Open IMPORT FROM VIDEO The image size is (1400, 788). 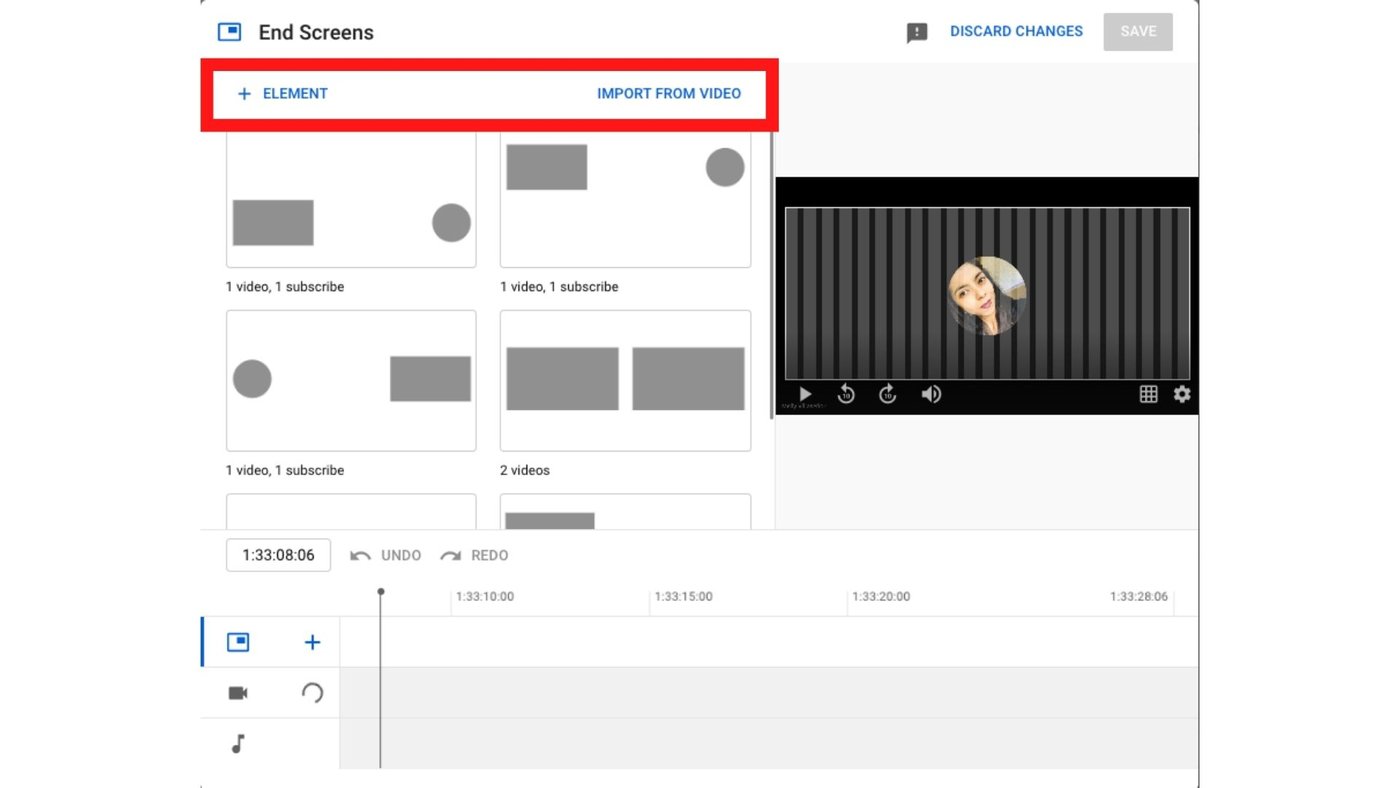click(x=669, y=93)
